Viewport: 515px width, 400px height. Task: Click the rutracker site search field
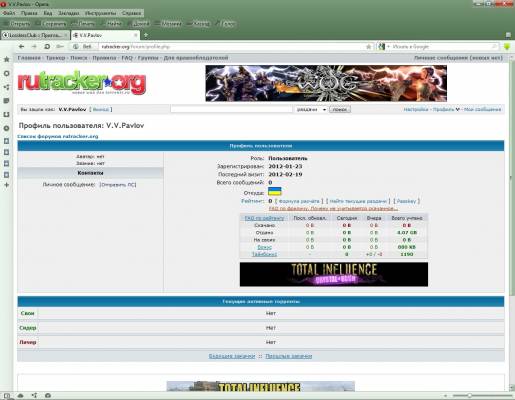231,109
